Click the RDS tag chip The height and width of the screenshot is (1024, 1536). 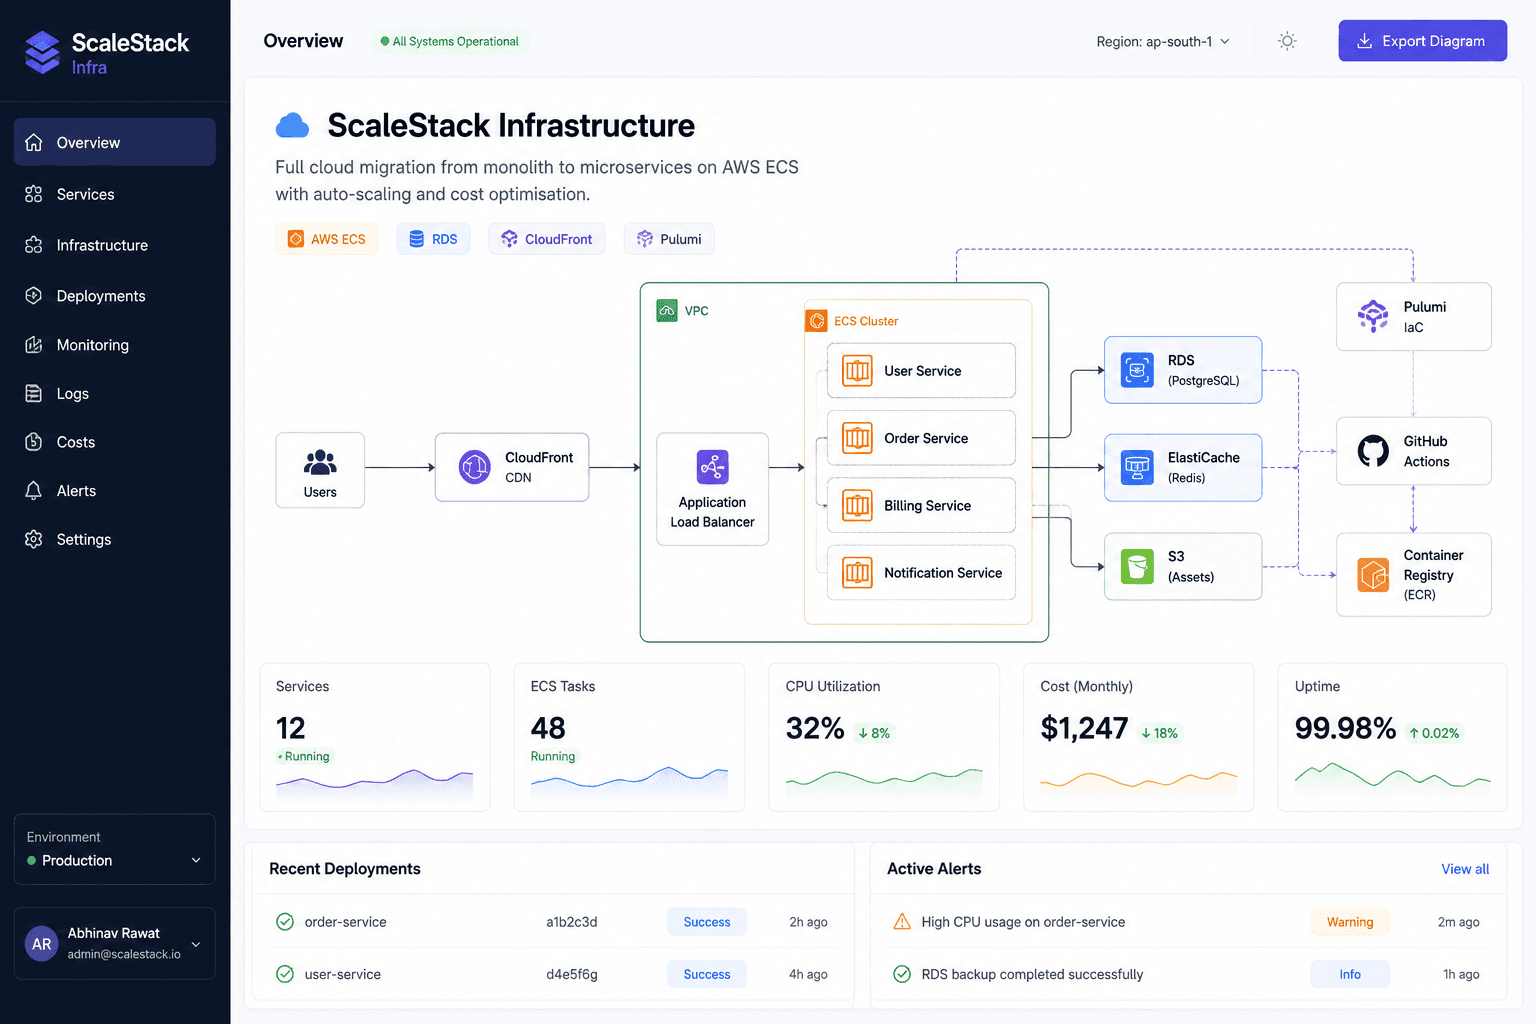433,239
